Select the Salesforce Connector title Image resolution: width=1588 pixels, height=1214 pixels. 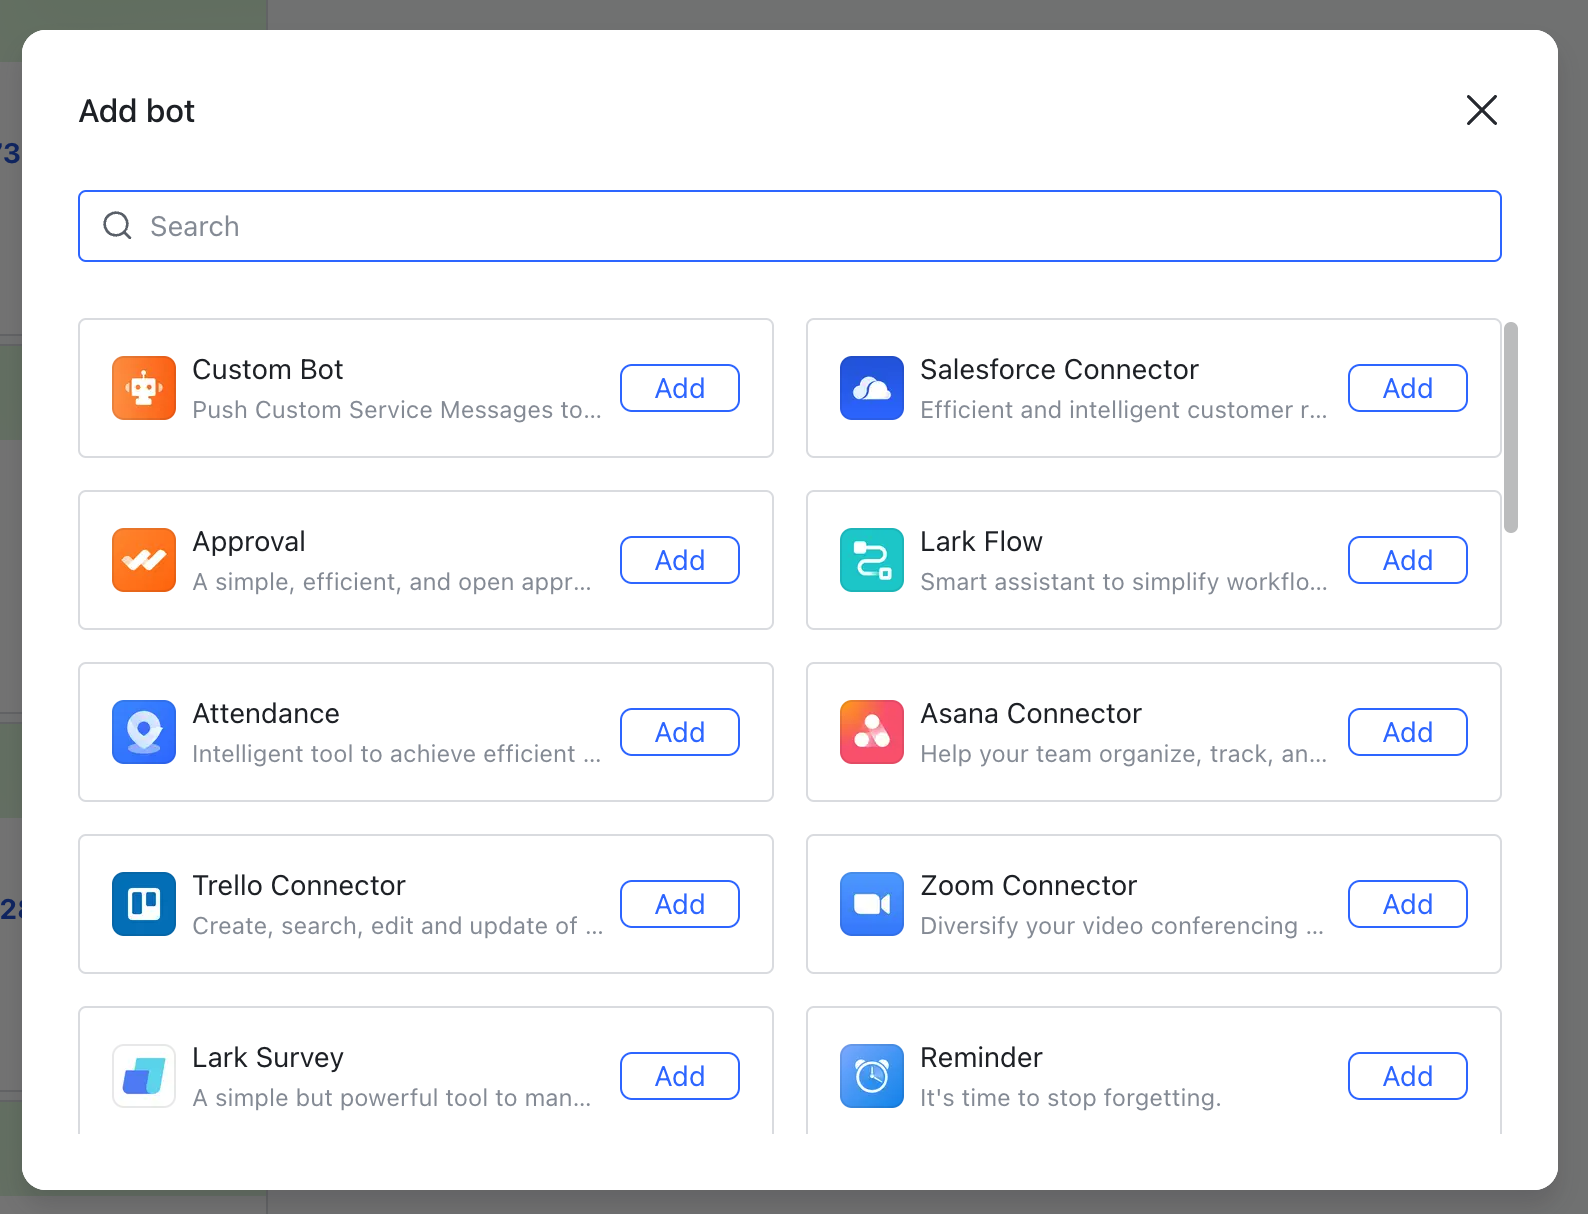tap(1059, 370)
